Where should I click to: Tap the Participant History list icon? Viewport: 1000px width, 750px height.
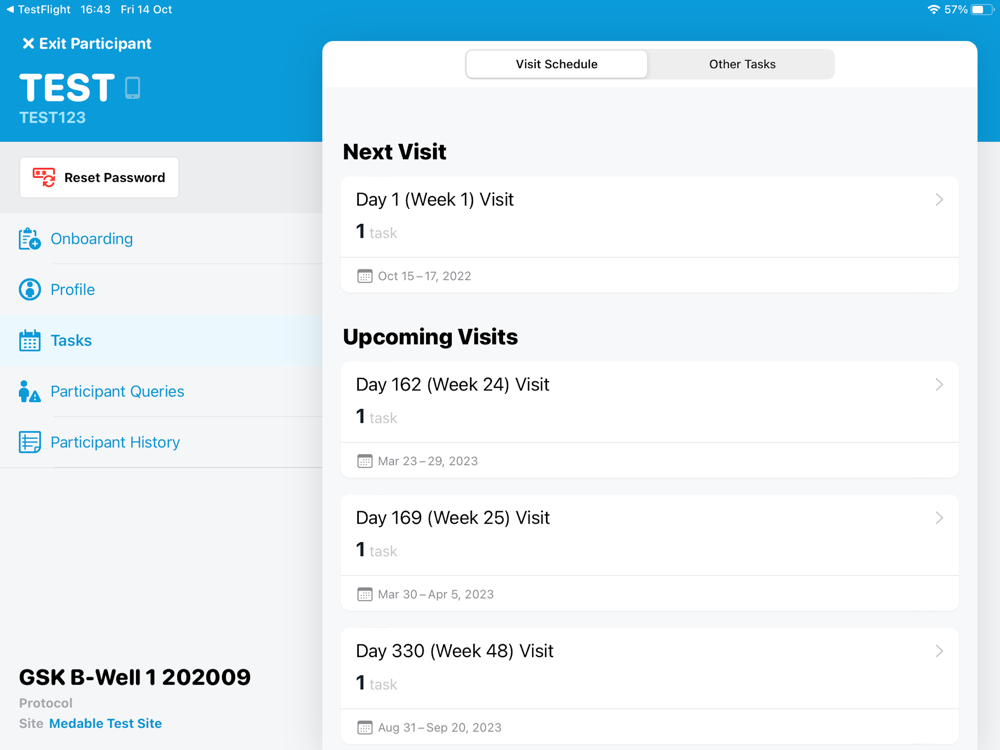[x=29, y=442]
